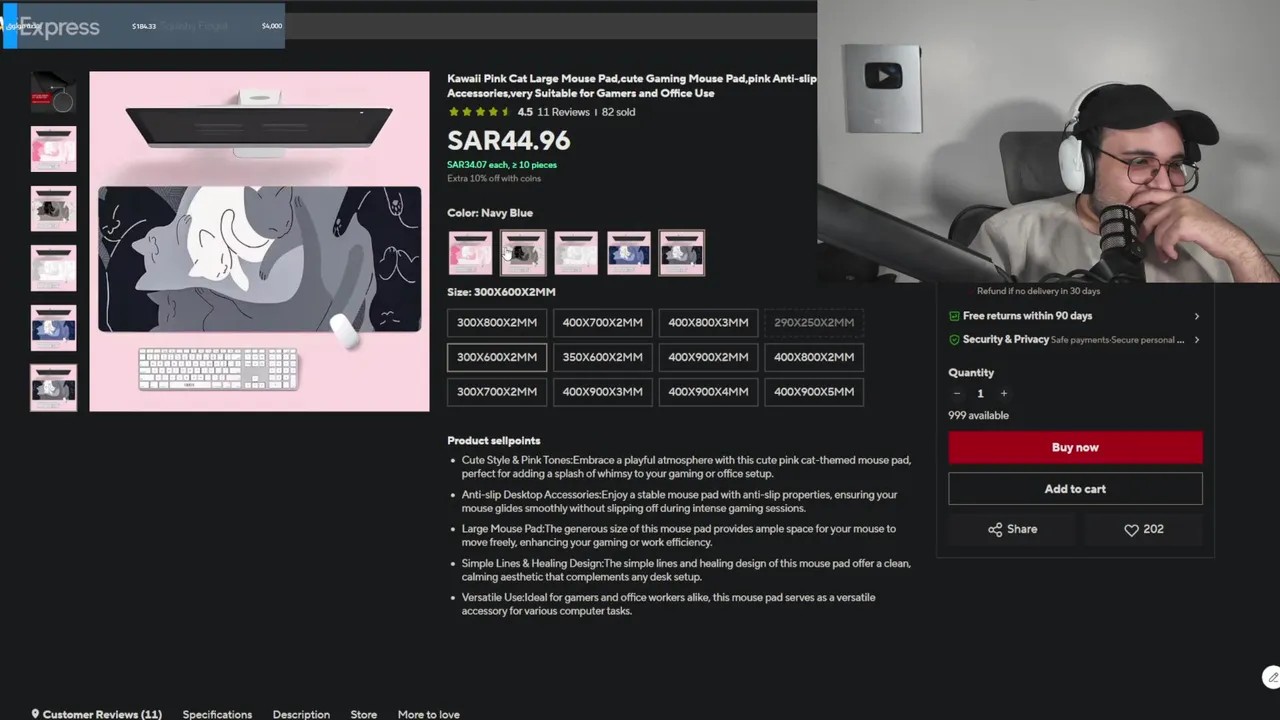
Task: Click 'Extra 10% off with coins' text
Action: click(494, 179)
